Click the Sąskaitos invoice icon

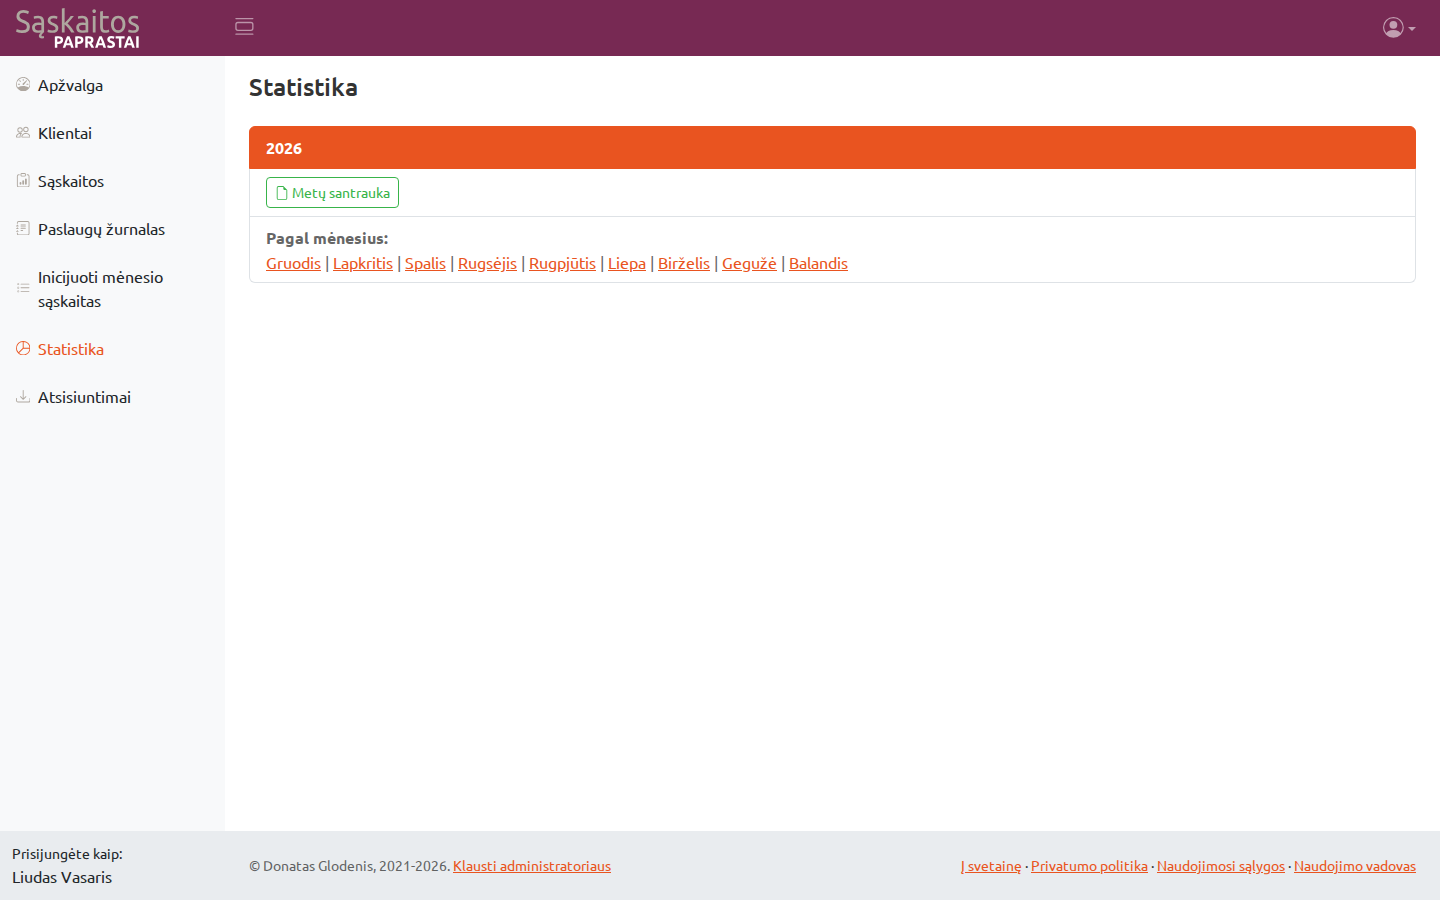(x=23, y=181)
